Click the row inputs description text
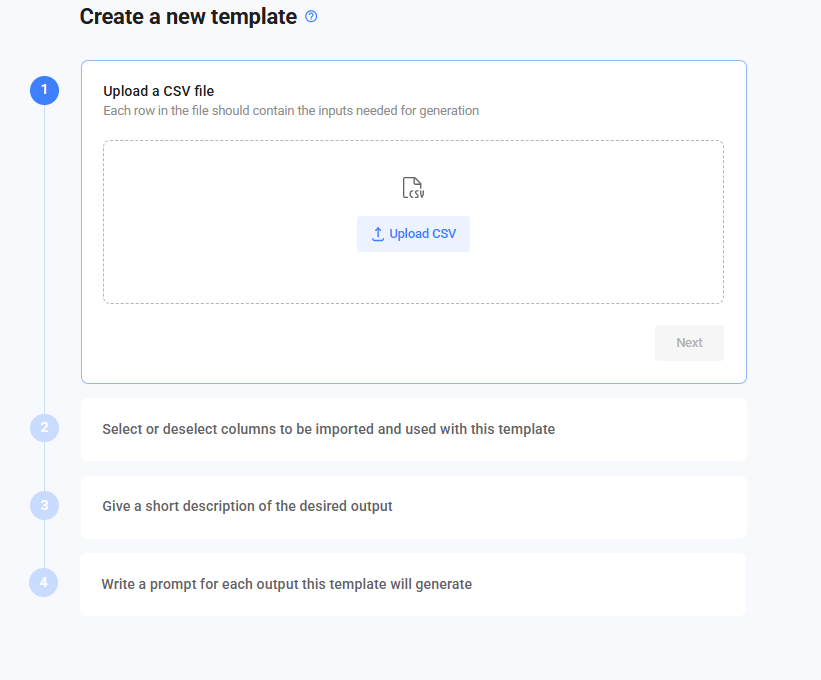 point(291,111)
